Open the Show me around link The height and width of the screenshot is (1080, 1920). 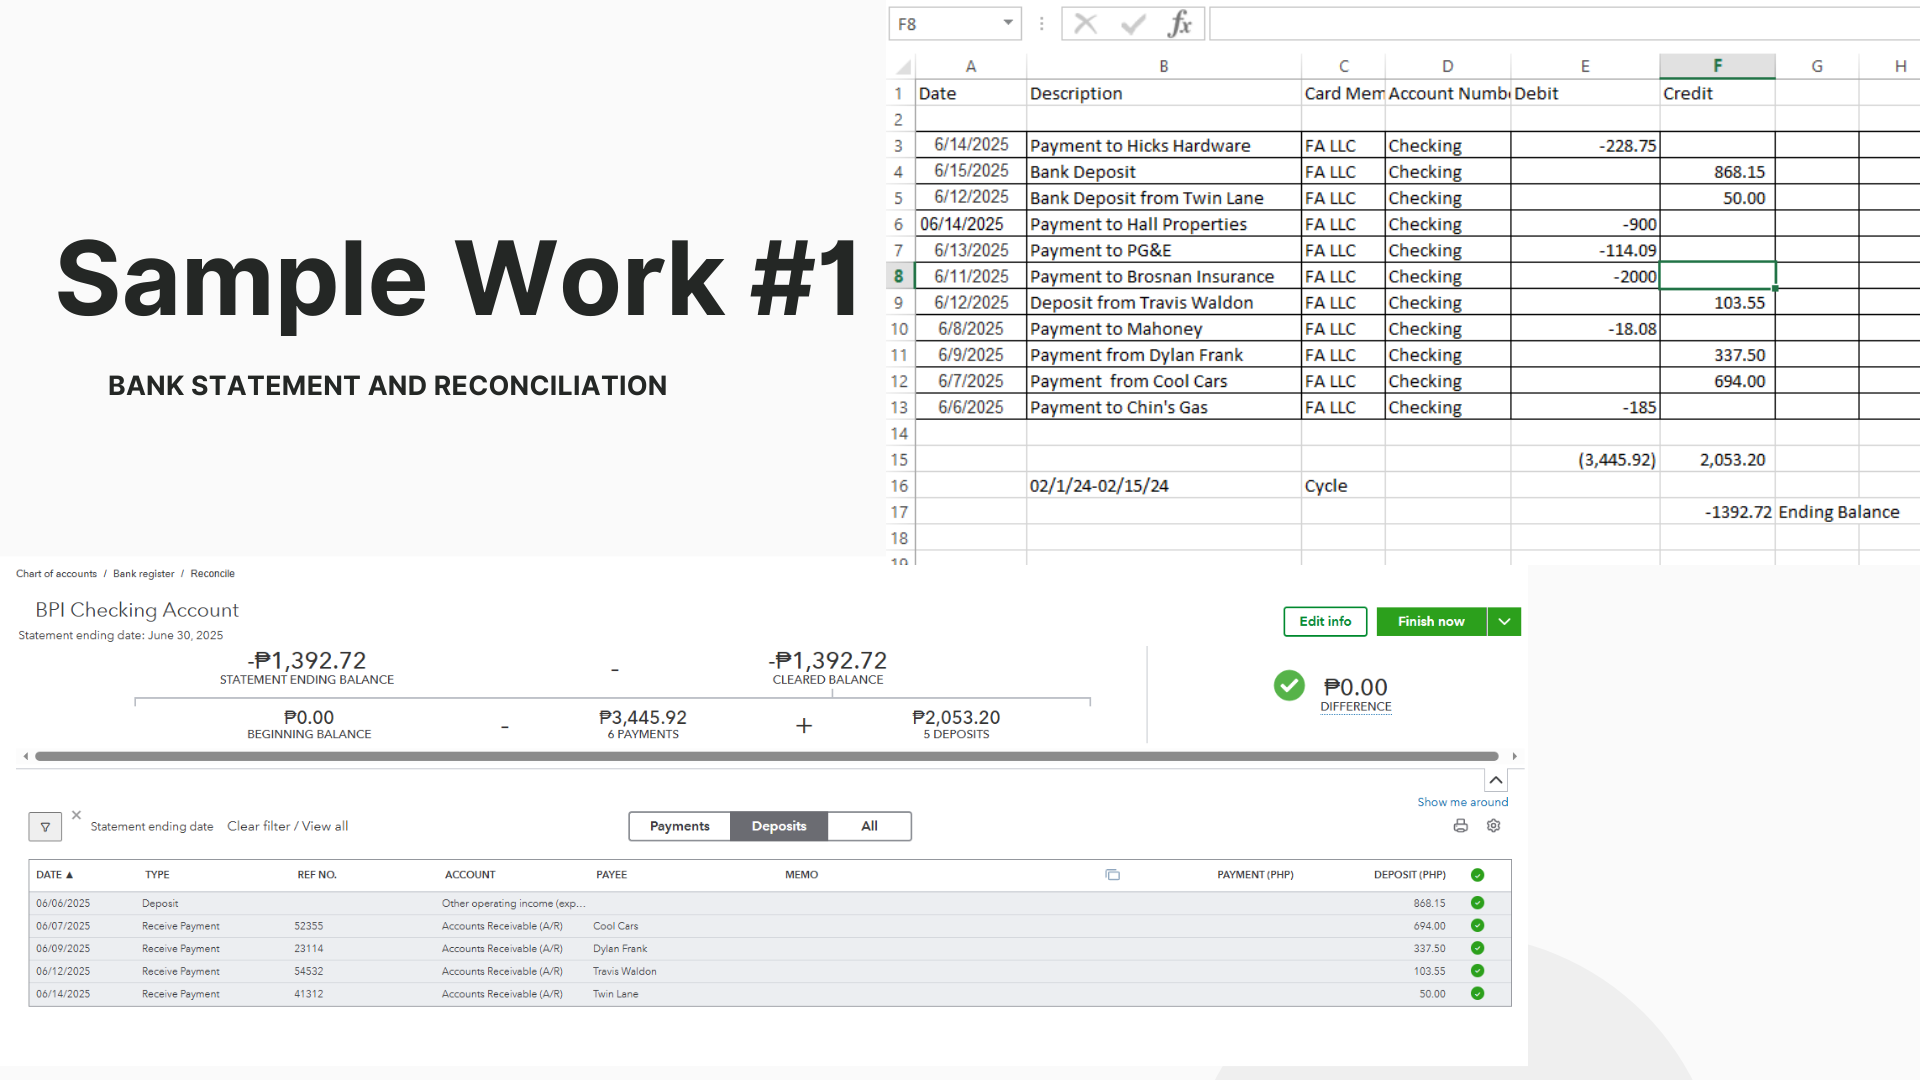1462,802
